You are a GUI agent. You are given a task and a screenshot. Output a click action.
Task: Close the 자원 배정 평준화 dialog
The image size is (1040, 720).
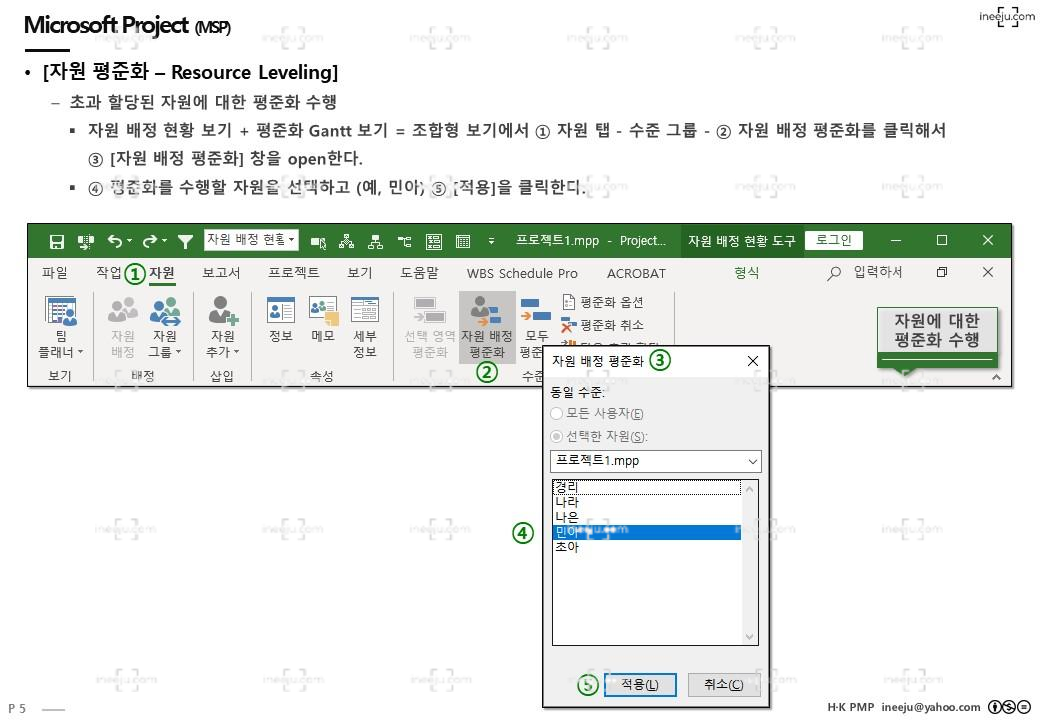coord(753,361)
